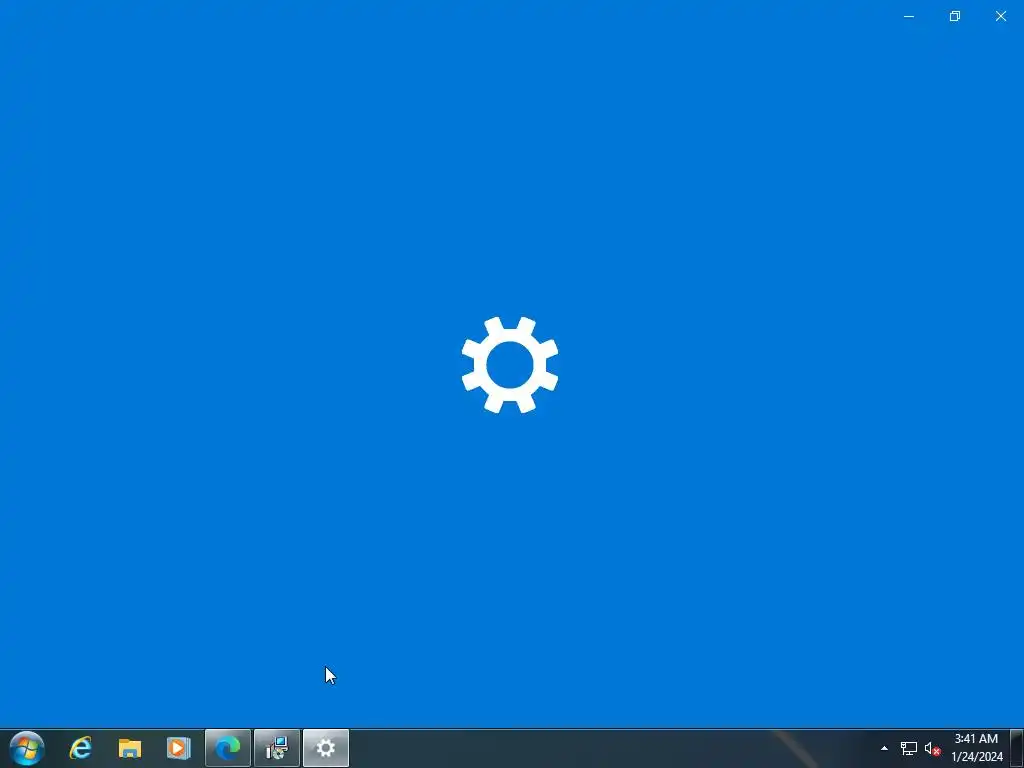The image size is (1024, 768).
Task: Launch Internet Explorer from taskbar
Action: 81,748
